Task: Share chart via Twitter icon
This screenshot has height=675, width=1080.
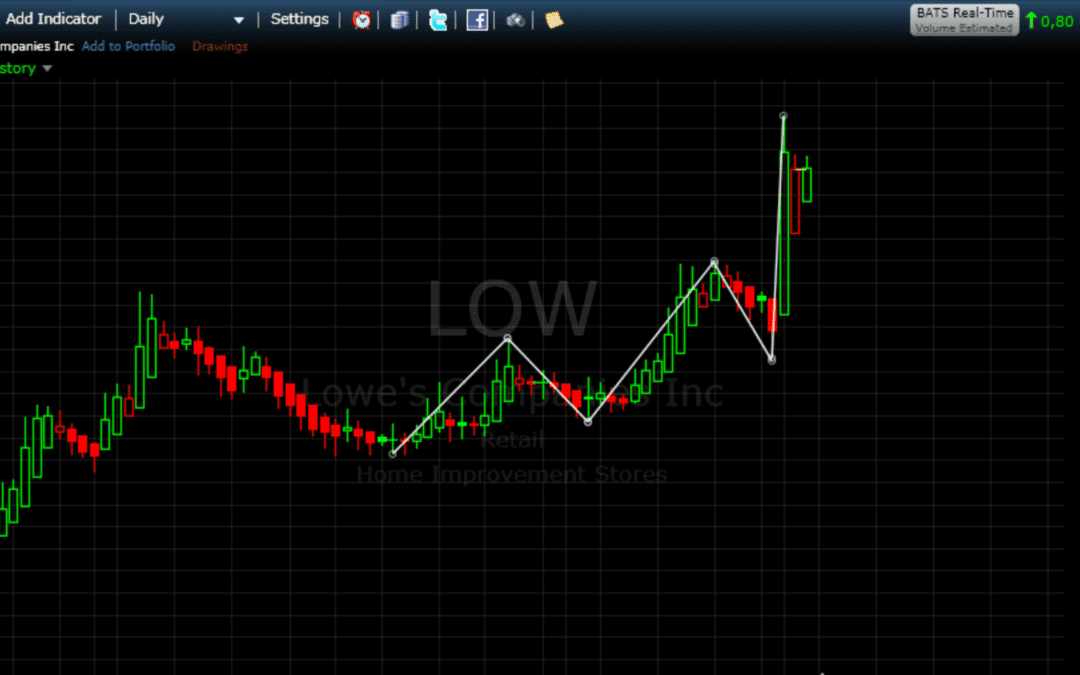Action: (437, 20)
